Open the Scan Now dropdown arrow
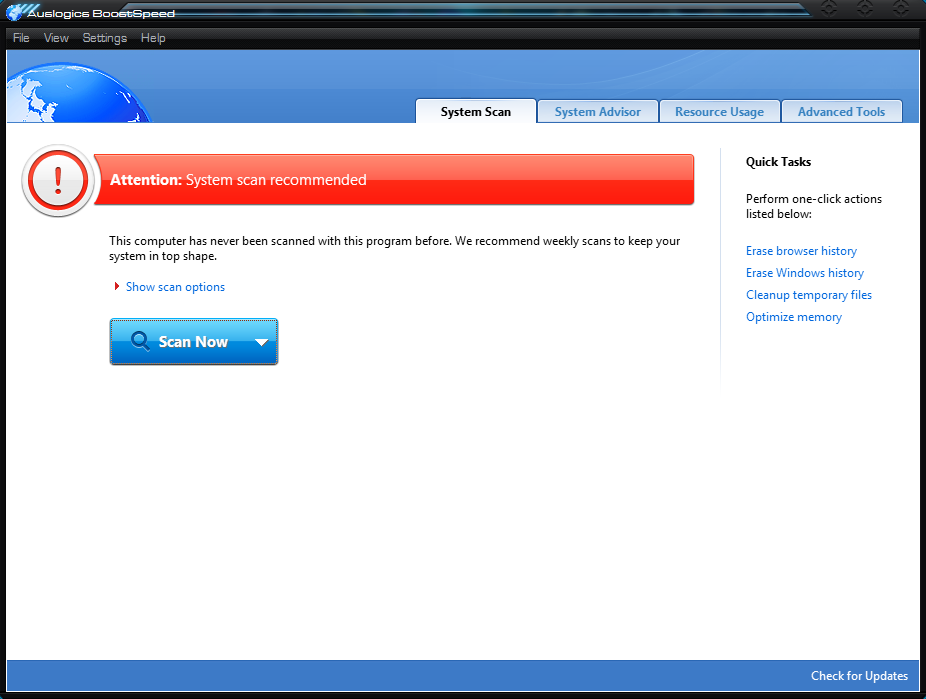The height and width of the screenshot is (699, 926). click(262, 342)
